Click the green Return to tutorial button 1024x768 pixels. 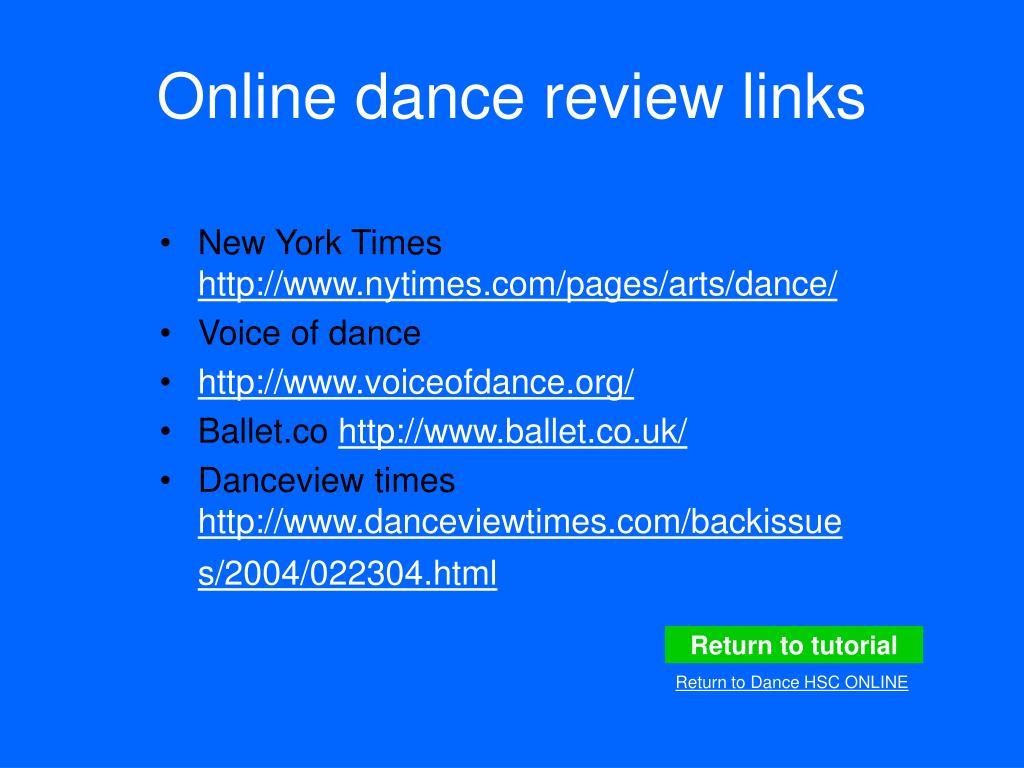pos(793,645)
